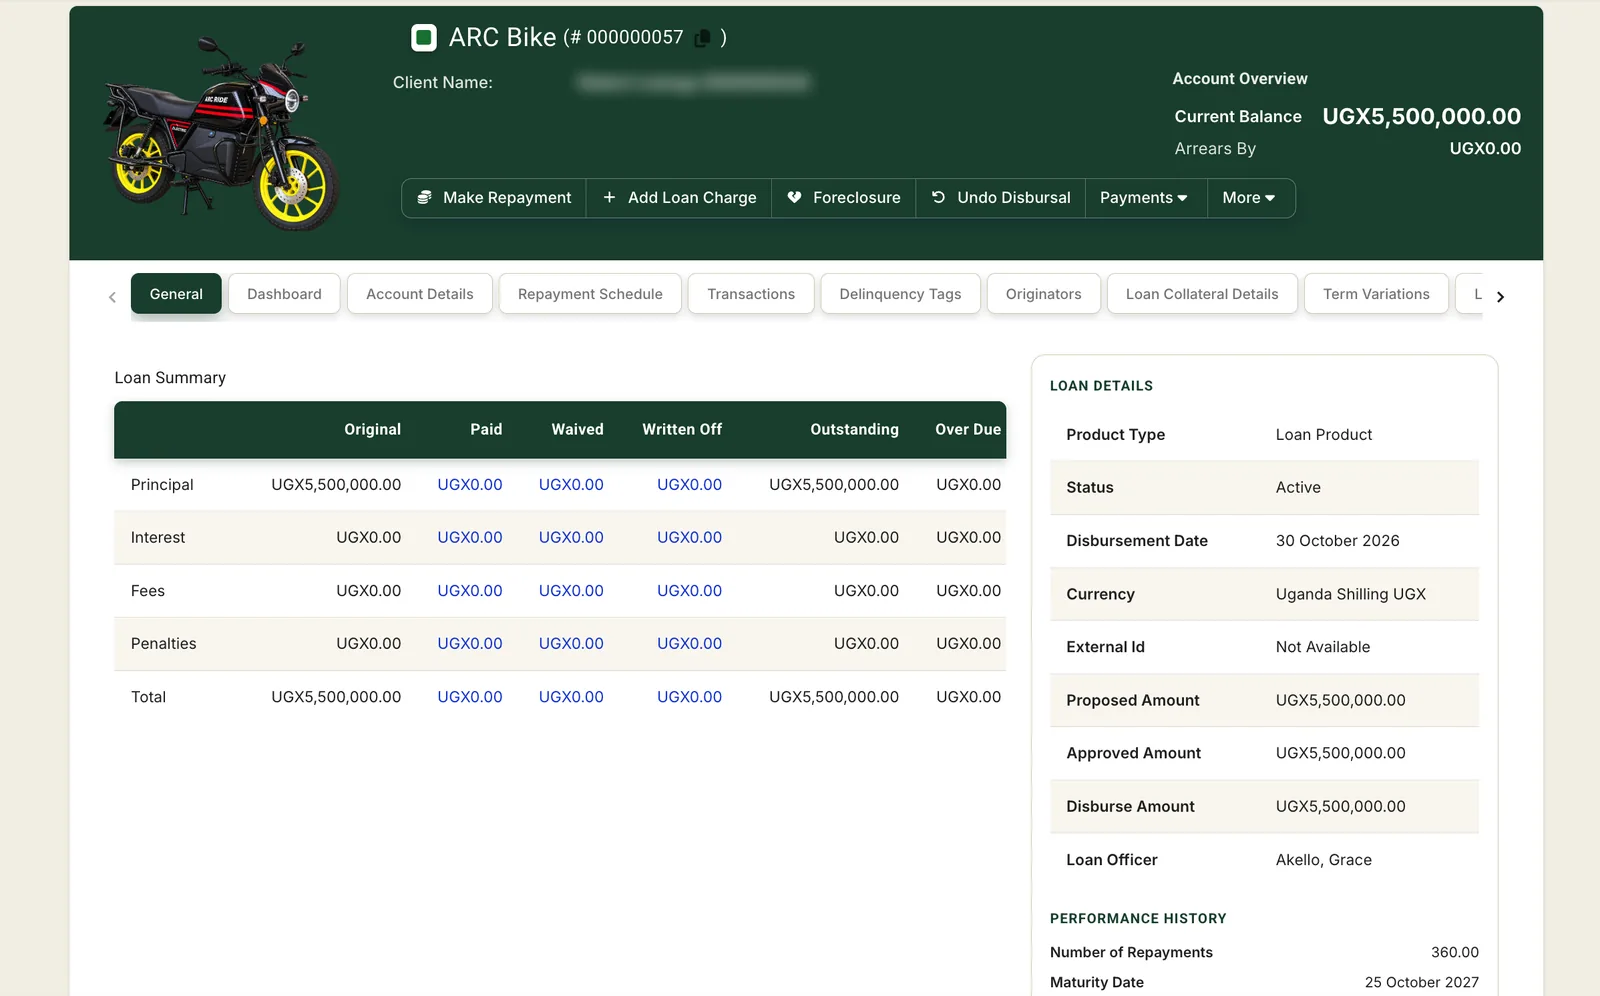Click the green active status square icon

point(424,38)
